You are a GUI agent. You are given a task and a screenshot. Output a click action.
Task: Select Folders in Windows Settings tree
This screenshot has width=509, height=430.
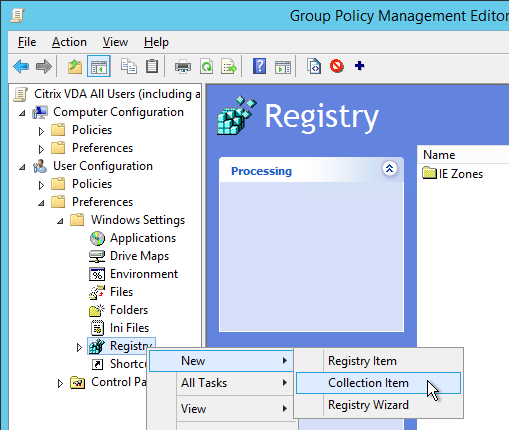click(x=129, y=310)
